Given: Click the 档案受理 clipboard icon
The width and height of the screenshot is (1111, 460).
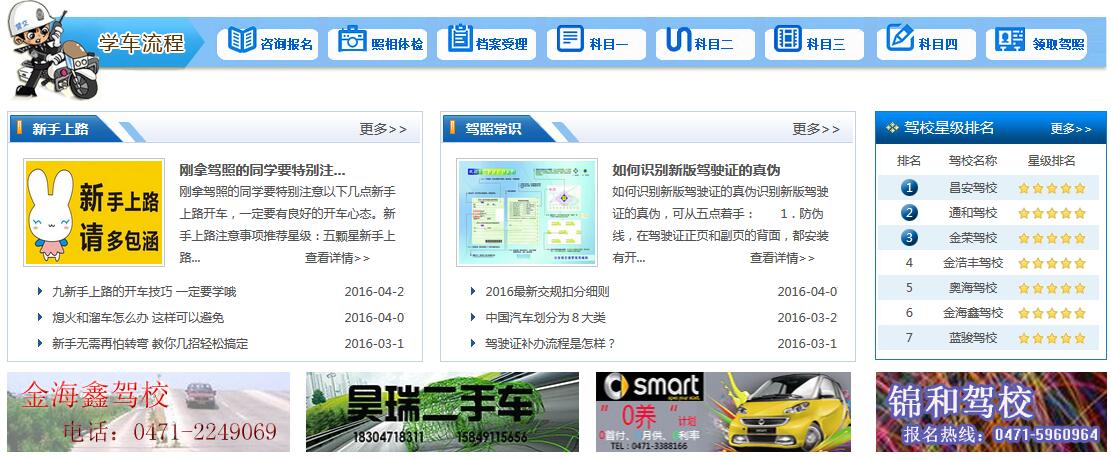Looking at the screenshot, I should [x=460, y=41].
